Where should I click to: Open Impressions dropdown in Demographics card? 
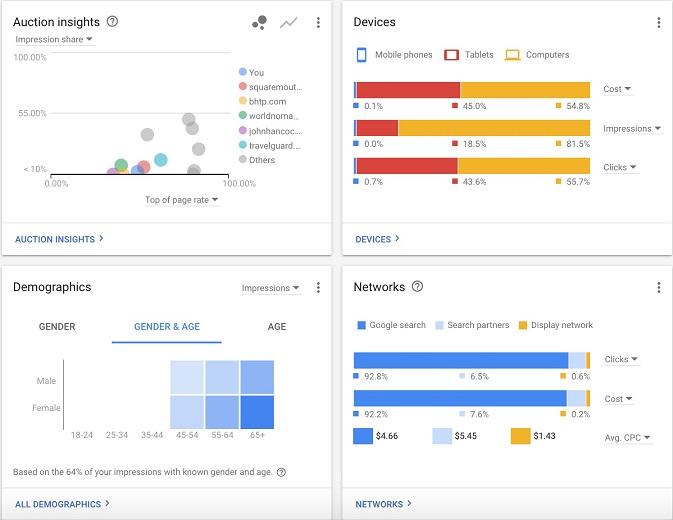[x=270, y=288]
